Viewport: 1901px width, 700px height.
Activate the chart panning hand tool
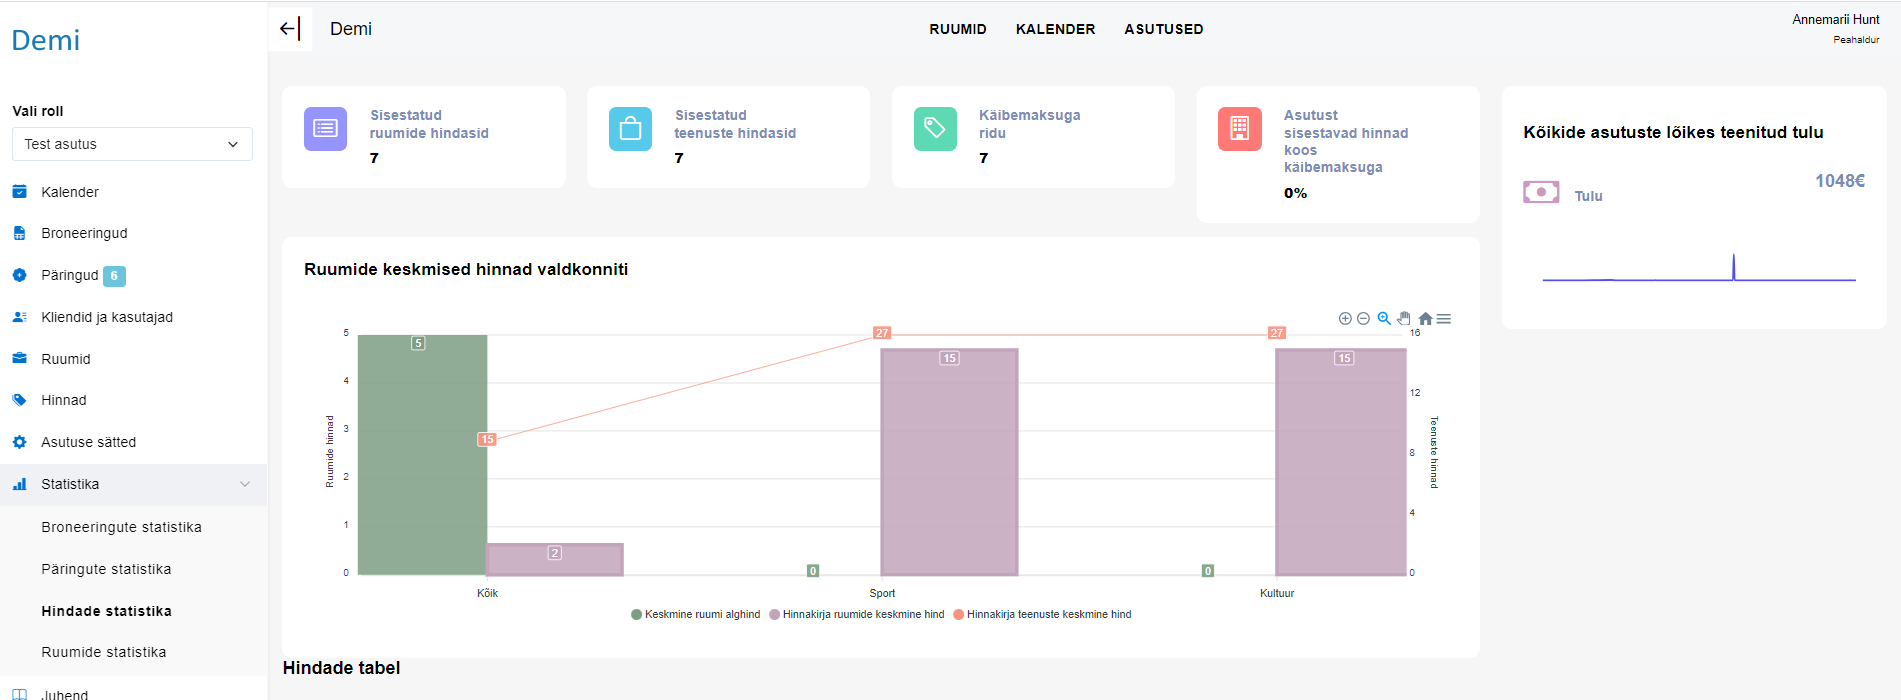1404,319
